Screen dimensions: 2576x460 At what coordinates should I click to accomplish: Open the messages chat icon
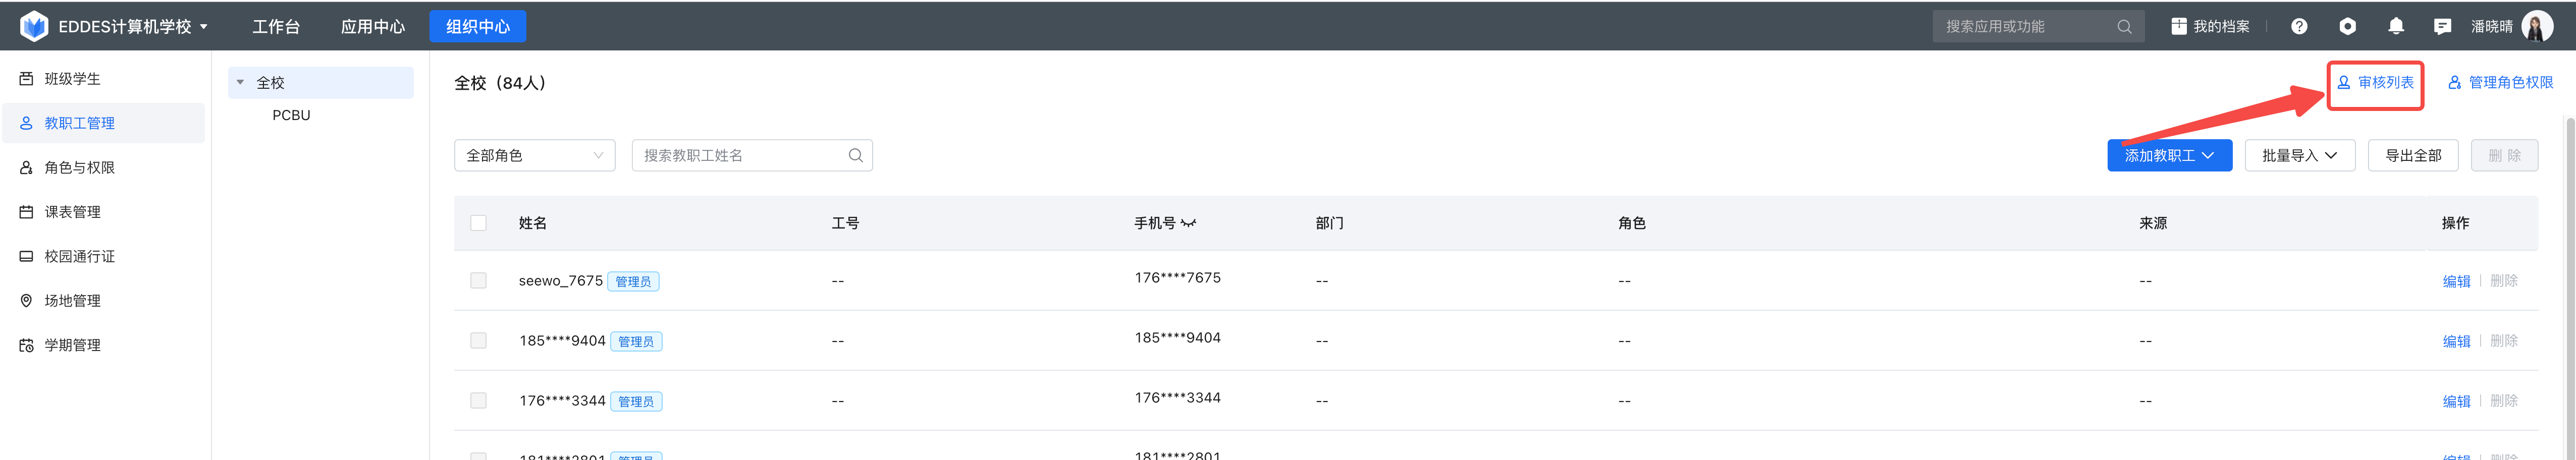(x=2442, y=27)
